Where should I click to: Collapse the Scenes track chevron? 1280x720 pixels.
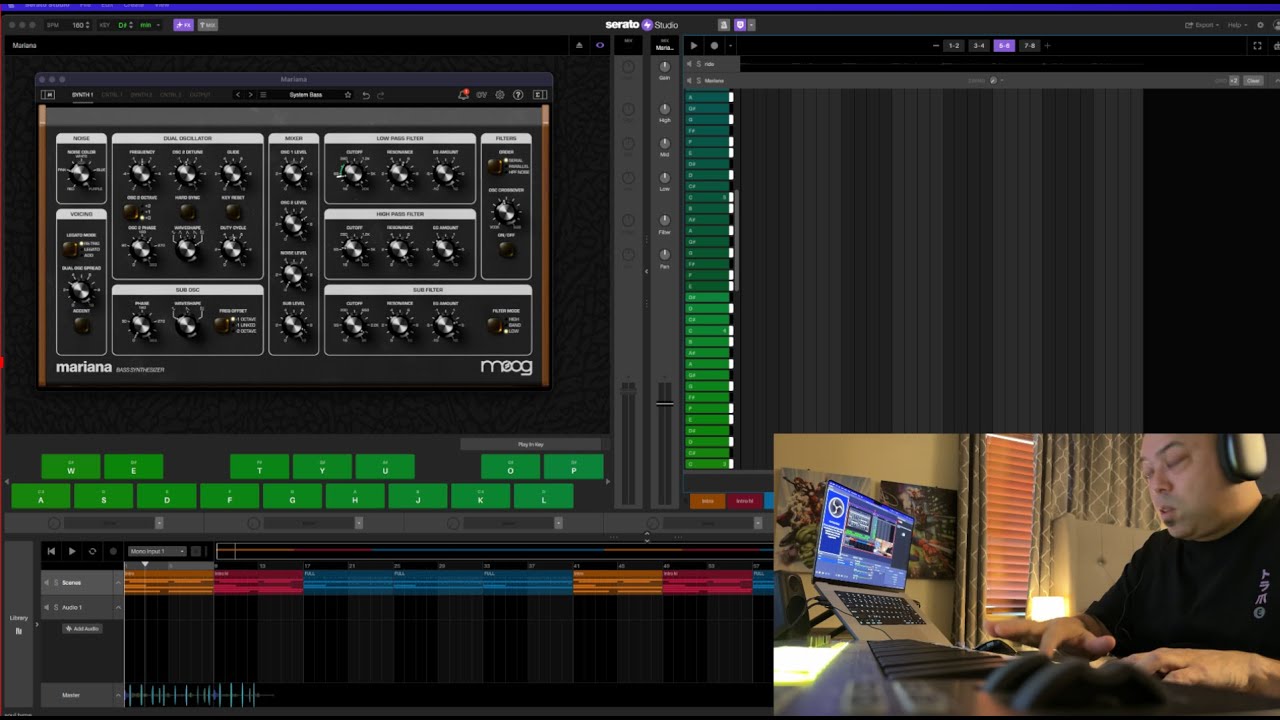[x=118, y=582]
